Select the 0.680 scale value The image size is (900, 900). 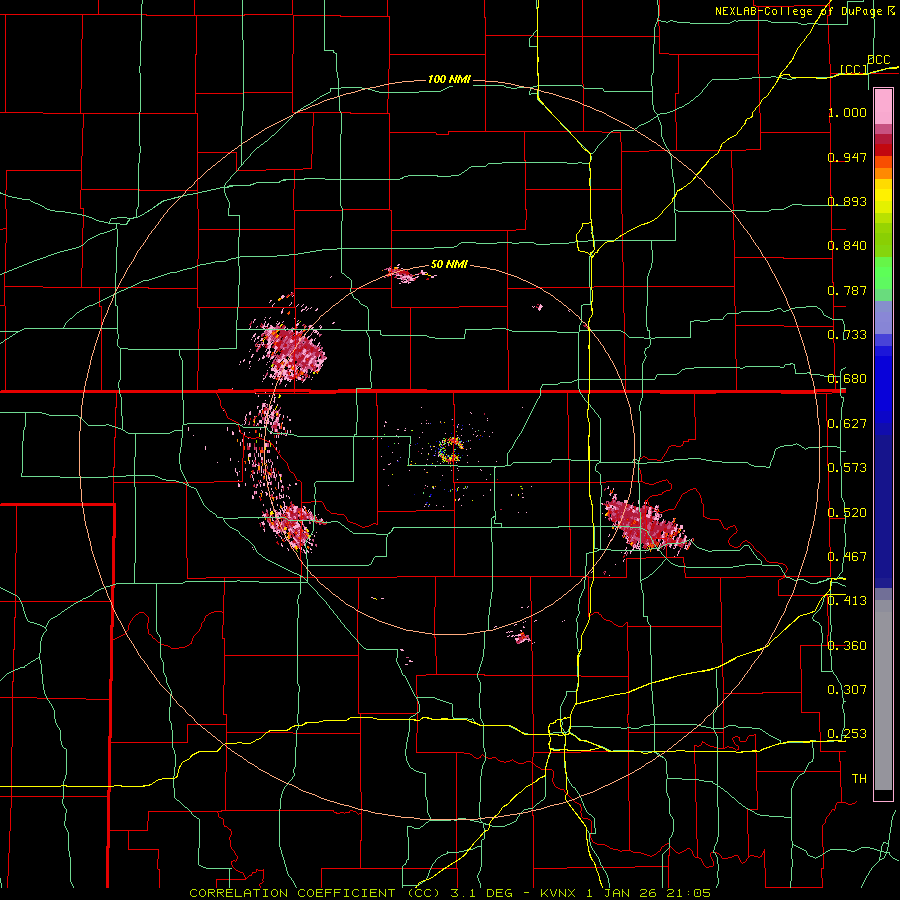click(x=847, y=379)
